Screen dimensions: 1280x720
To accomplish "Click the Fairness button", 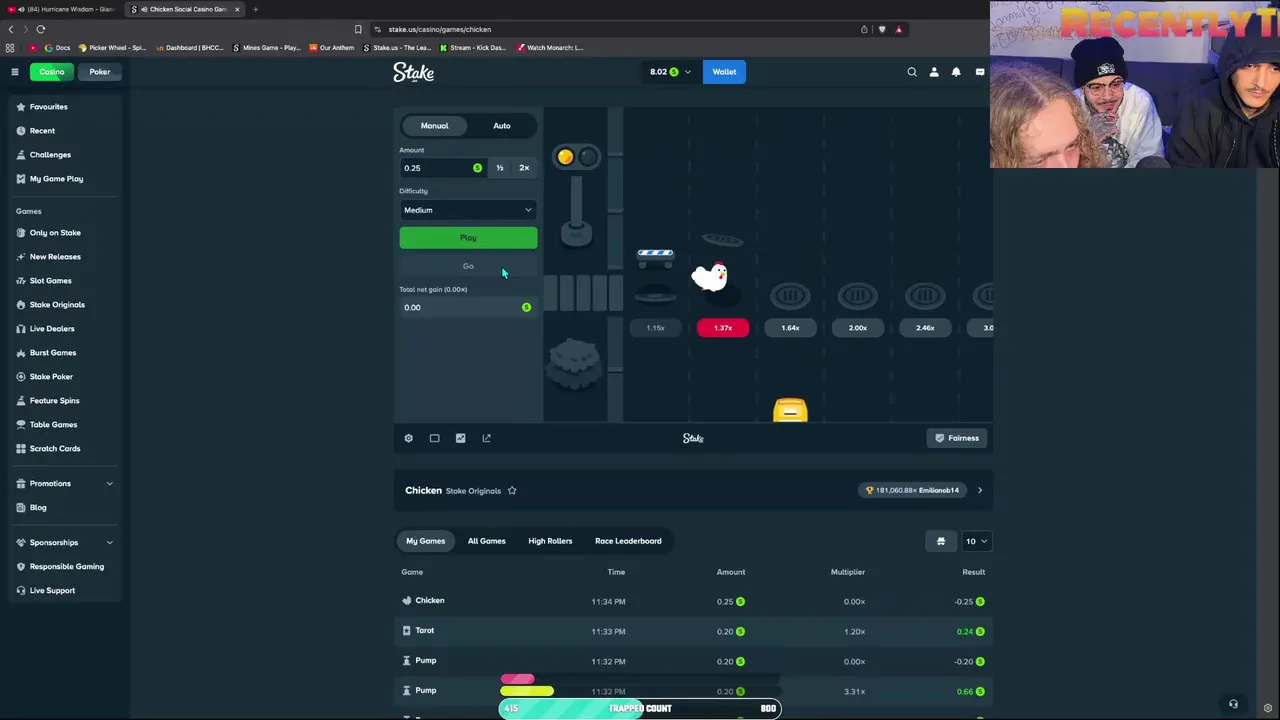I will coord(957,438).
